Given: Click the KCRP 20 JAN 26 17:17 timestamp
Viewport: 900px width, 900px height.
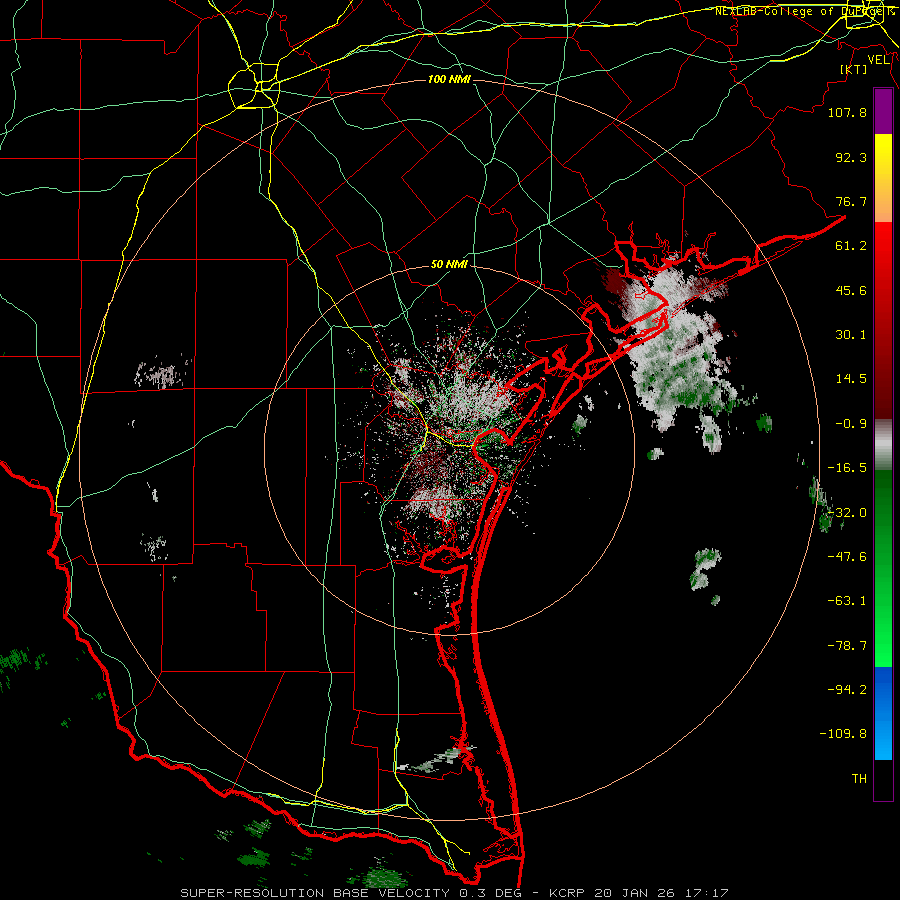Looking at the screenshot, I should (639, 893).
